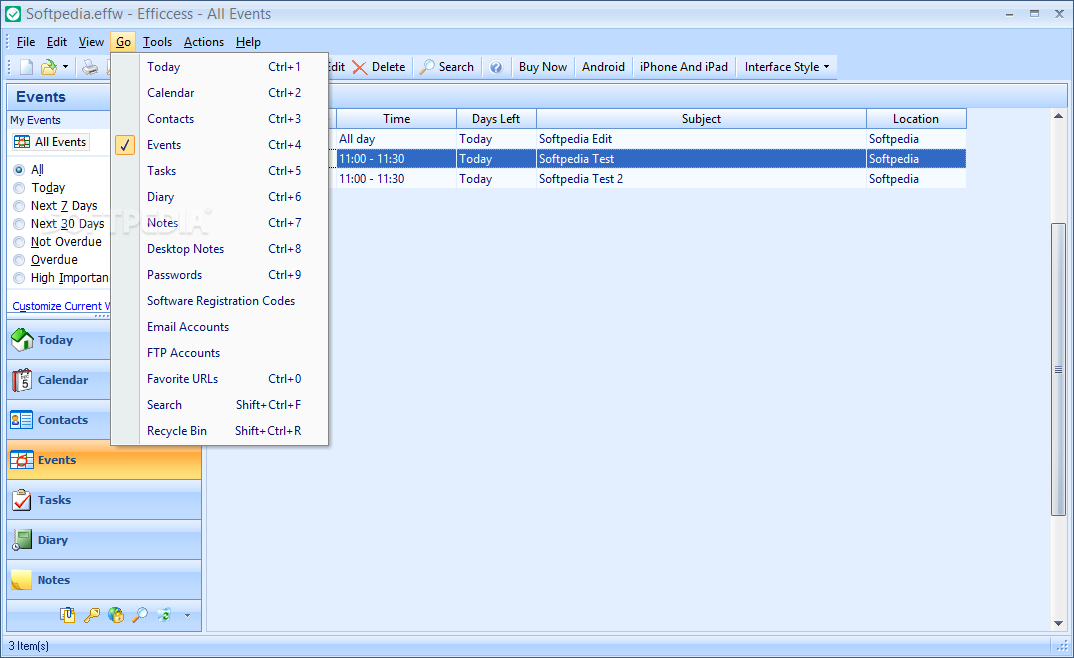Click the Print toolbar icon

point(90,66)
